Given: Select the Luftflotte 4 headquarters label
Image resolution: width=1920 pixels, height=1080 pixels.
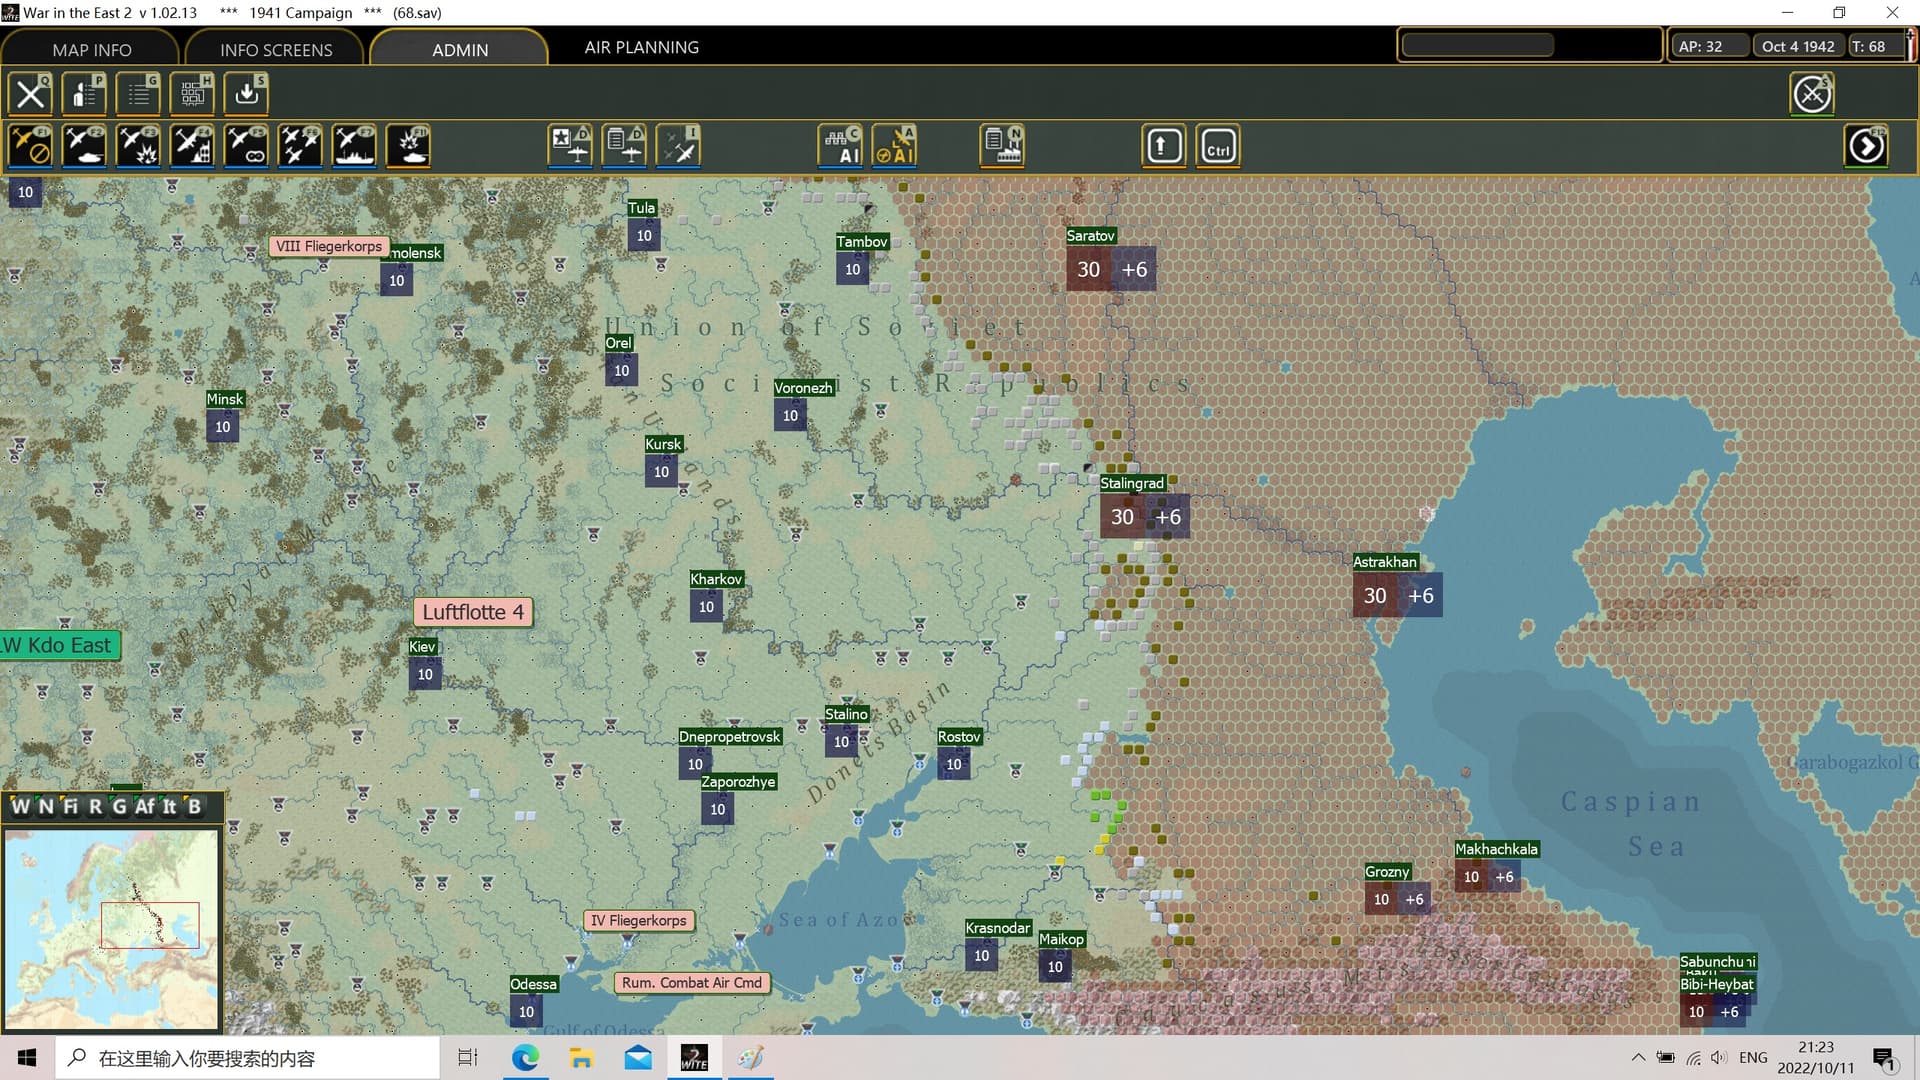Looking at the screenshot, I should (x=473, y=612).
